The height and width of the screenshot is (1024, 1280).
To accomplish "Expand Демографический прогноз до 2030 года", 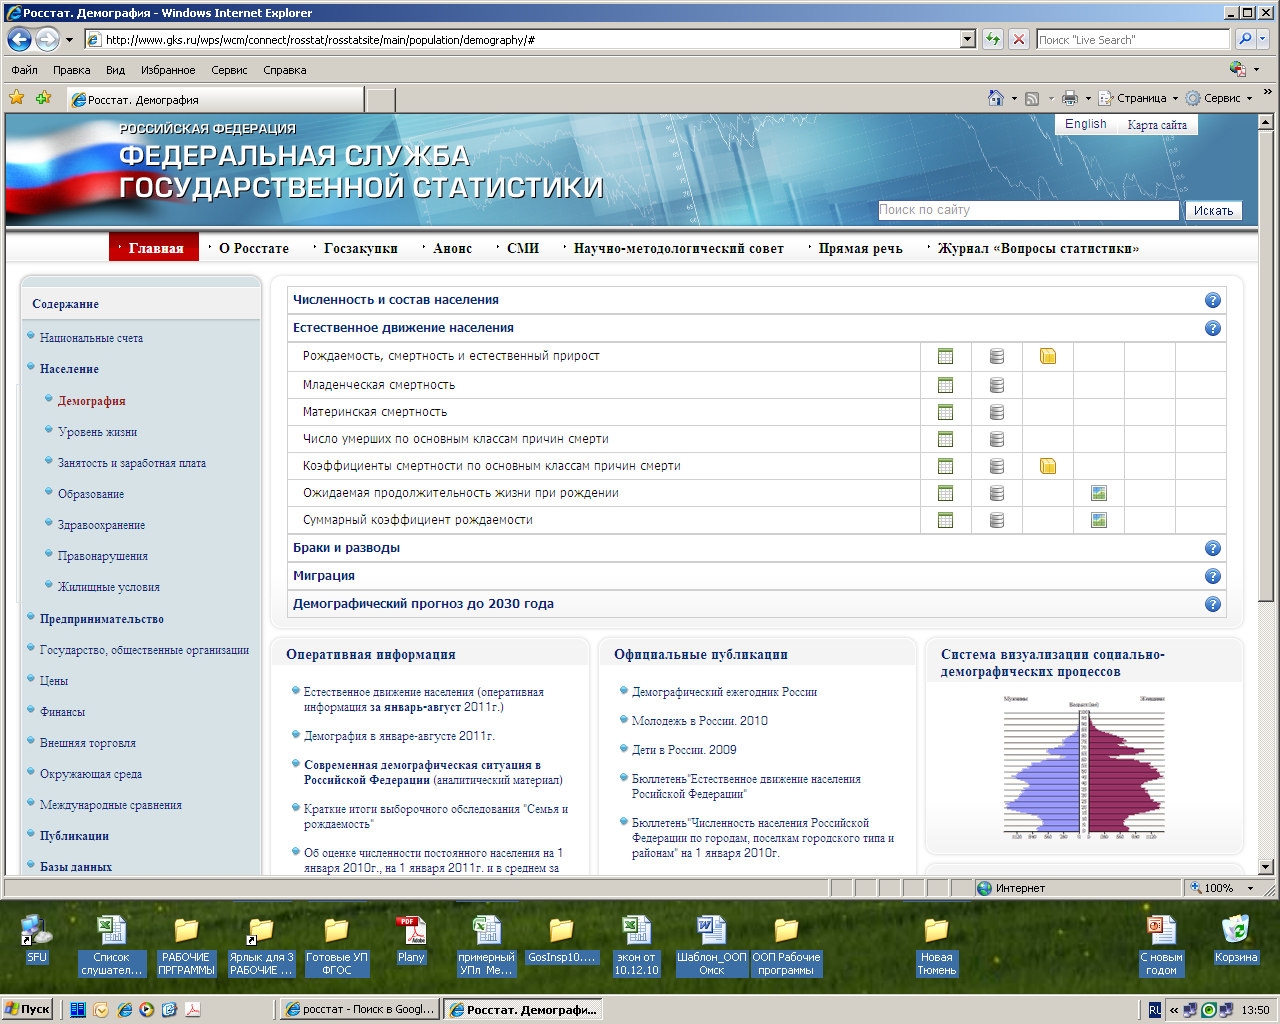I will tap(423, 604).
